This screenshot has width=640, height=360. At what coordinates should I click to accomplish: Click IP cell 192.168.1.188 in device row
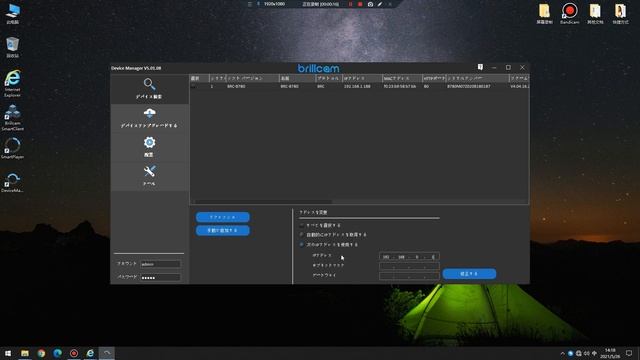pyautogui.click(x=357, y=87)
